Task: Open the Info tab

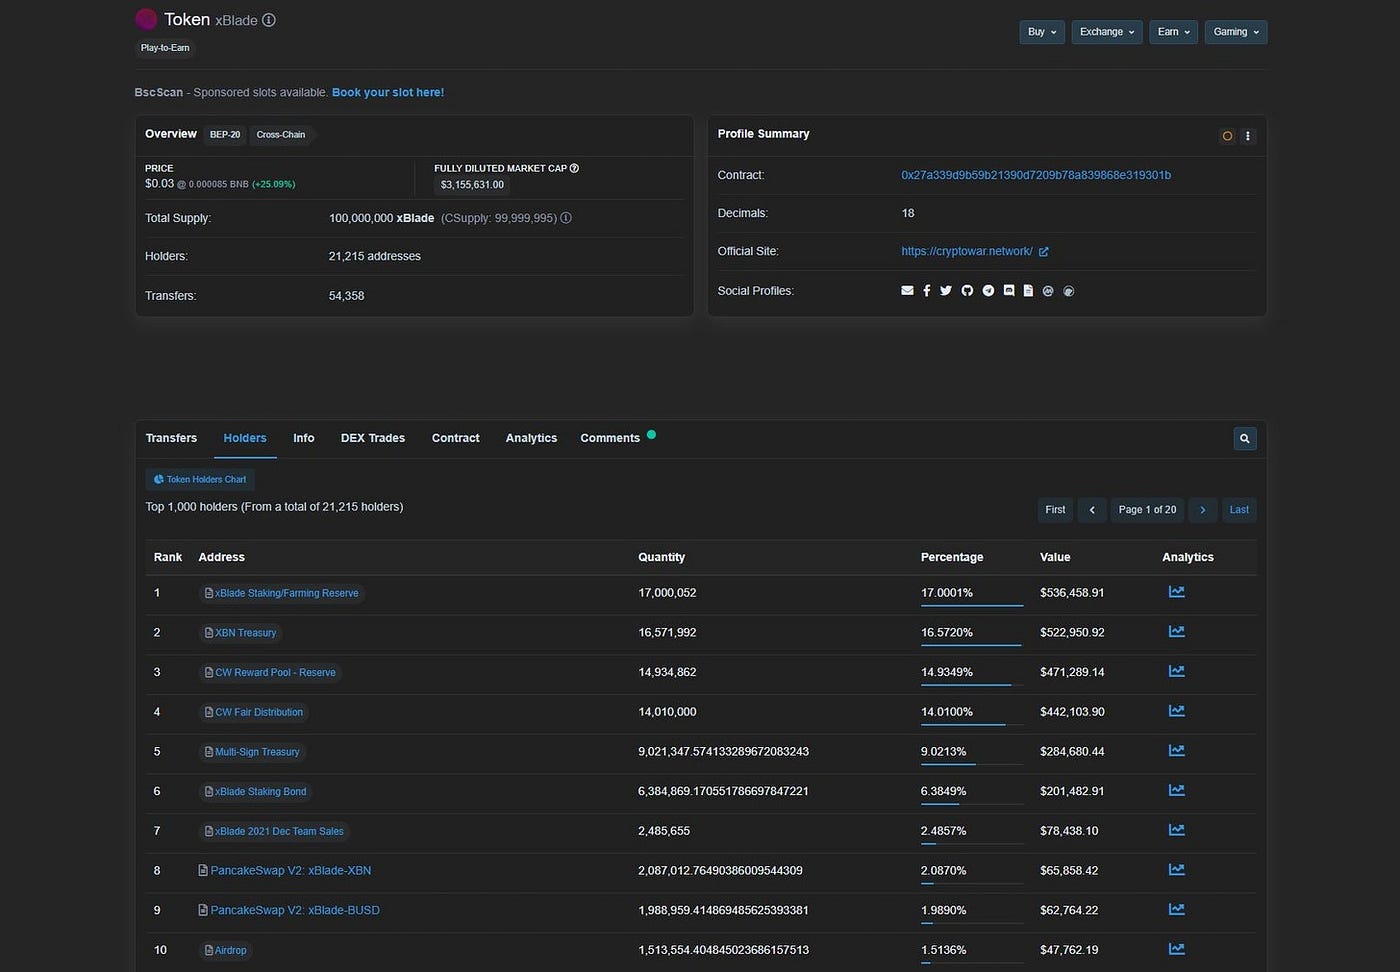Action: pos(304,438)
